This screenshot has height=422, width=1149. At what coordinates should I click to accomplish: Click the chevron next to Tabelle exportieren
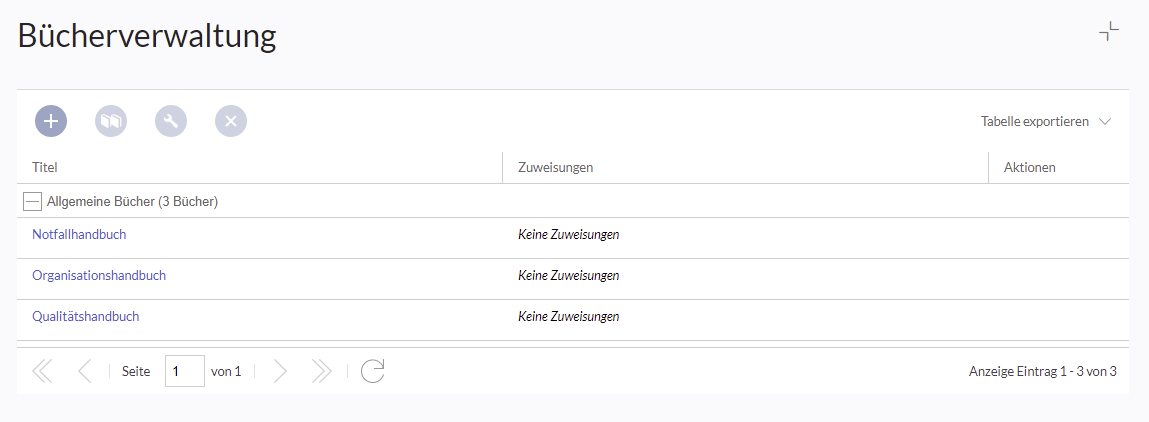[x=1106, y=122]
